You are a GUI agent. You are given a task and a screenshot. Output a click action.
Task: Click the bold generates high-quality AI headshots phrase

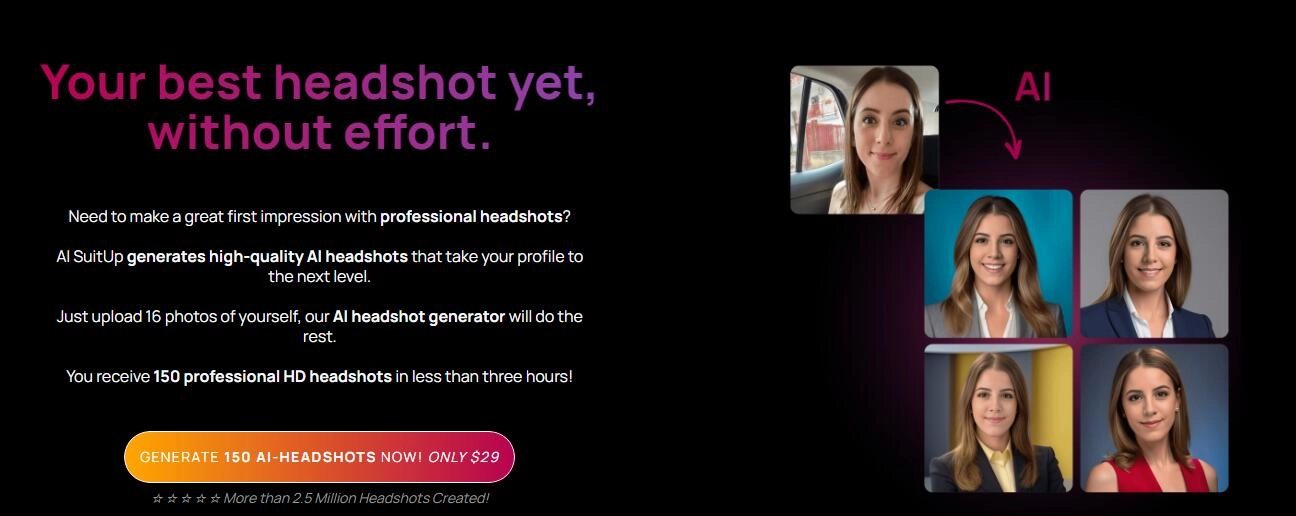coord(267,256)
